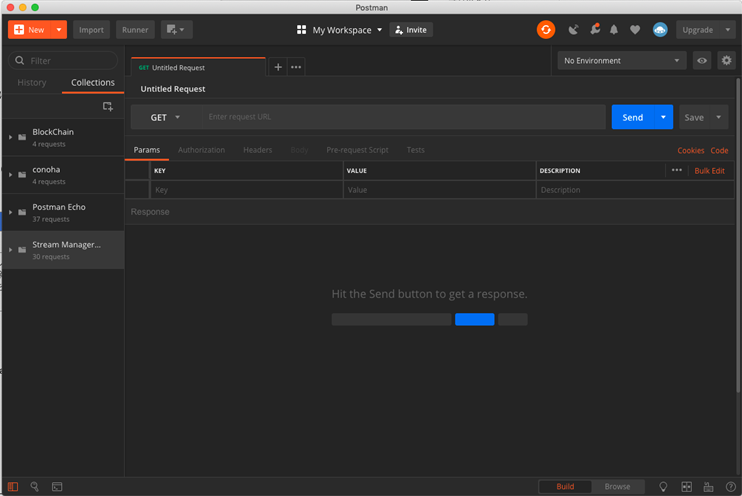Toggle sidebar icon in bottom status bar
Screen dimensions: 742x496
(x=13, y=487)
